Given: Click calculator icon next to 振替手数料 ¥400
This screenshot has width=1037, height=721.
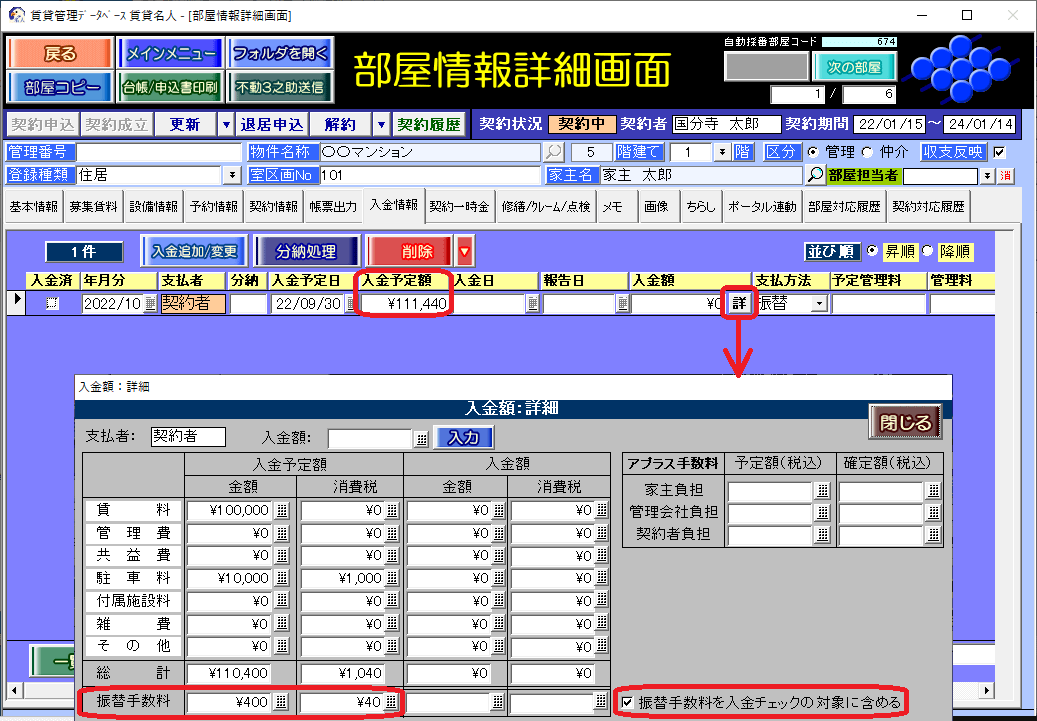Looking at the screenshot, I should pos(282,702).
